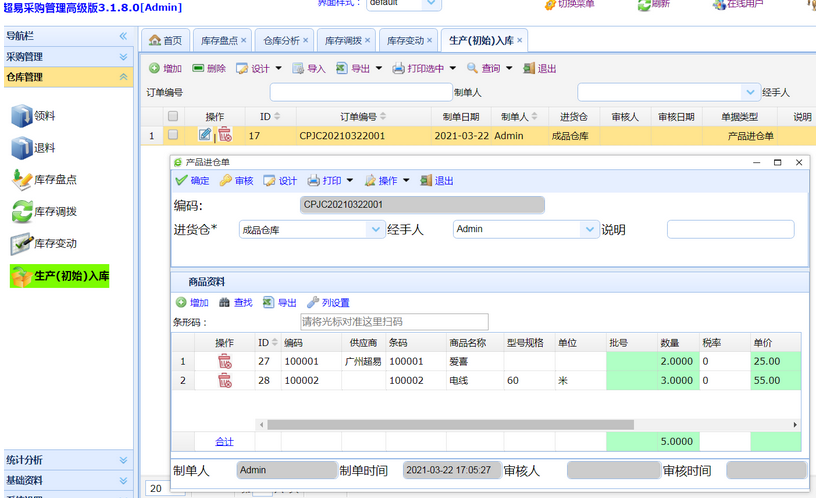Sort by the ID column header
This screenshot has height=498, width=816.
270,116
